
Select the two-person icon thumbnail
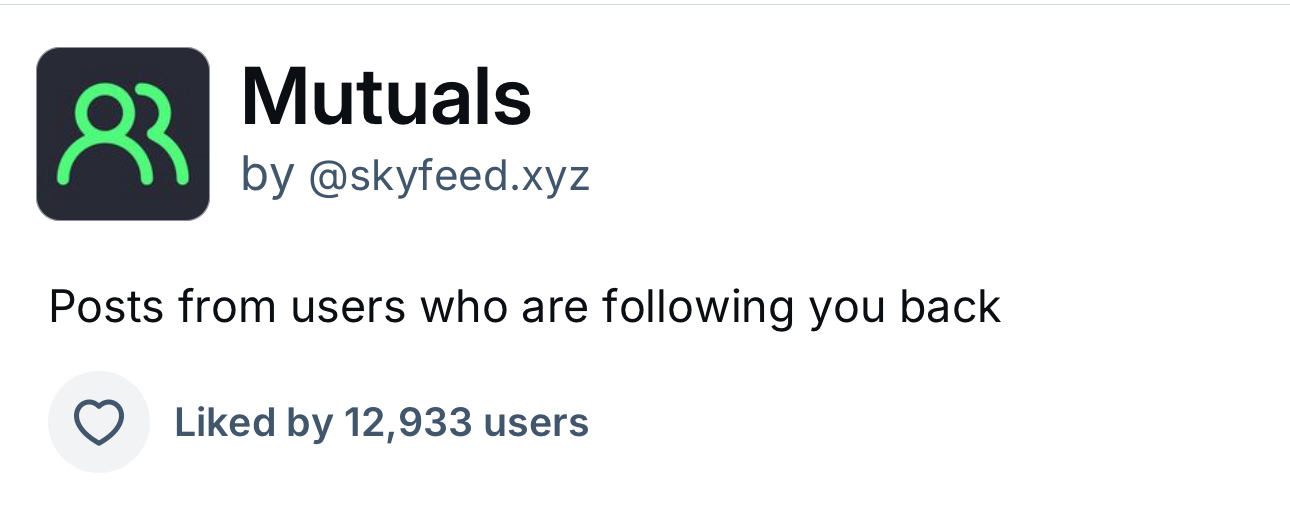pyautogui.click(x=123, y=134)
